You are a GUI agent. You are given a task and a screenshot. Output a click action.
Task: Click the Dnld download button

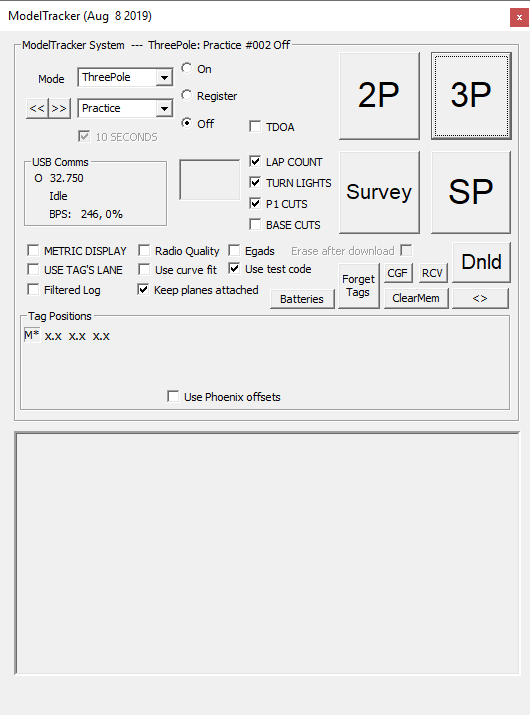(x=481, y=262)
